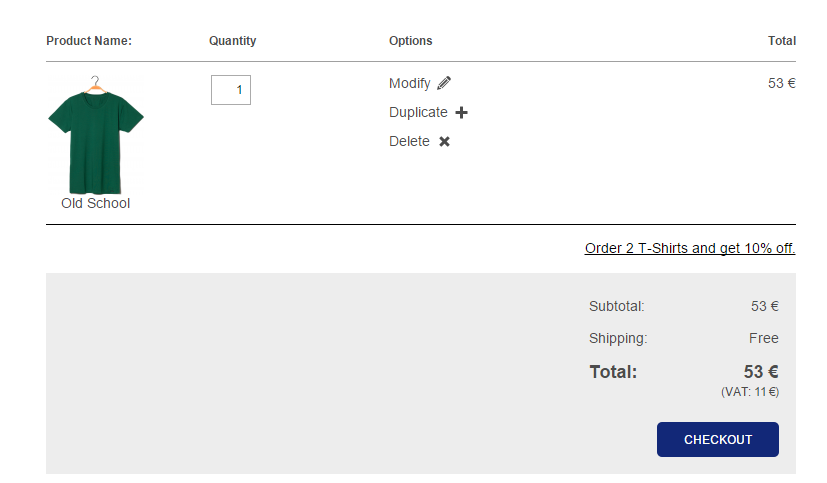Click the Options column header
The height and width of the screenshot is (483, 827).
coord(411,41)
